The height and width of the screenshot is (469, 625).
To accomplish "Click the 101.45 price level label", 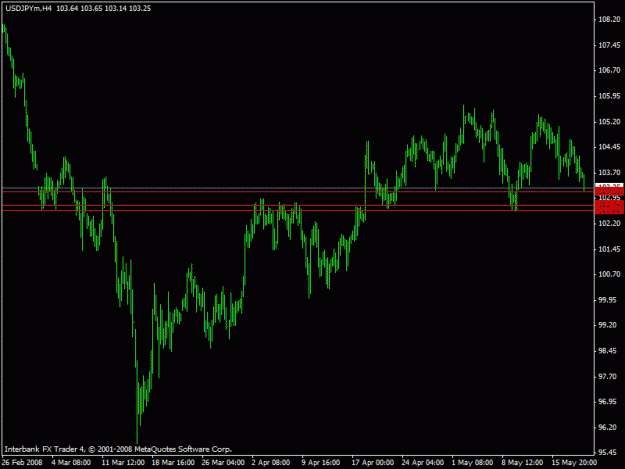I will pos(609,249).
